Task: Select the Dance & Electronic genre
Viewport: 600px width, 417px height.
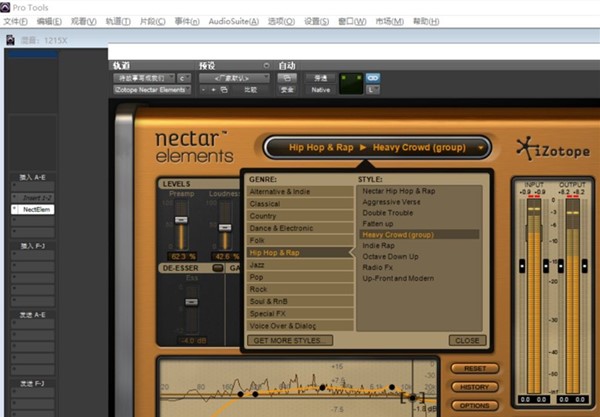Action: [x=300, y=228]
